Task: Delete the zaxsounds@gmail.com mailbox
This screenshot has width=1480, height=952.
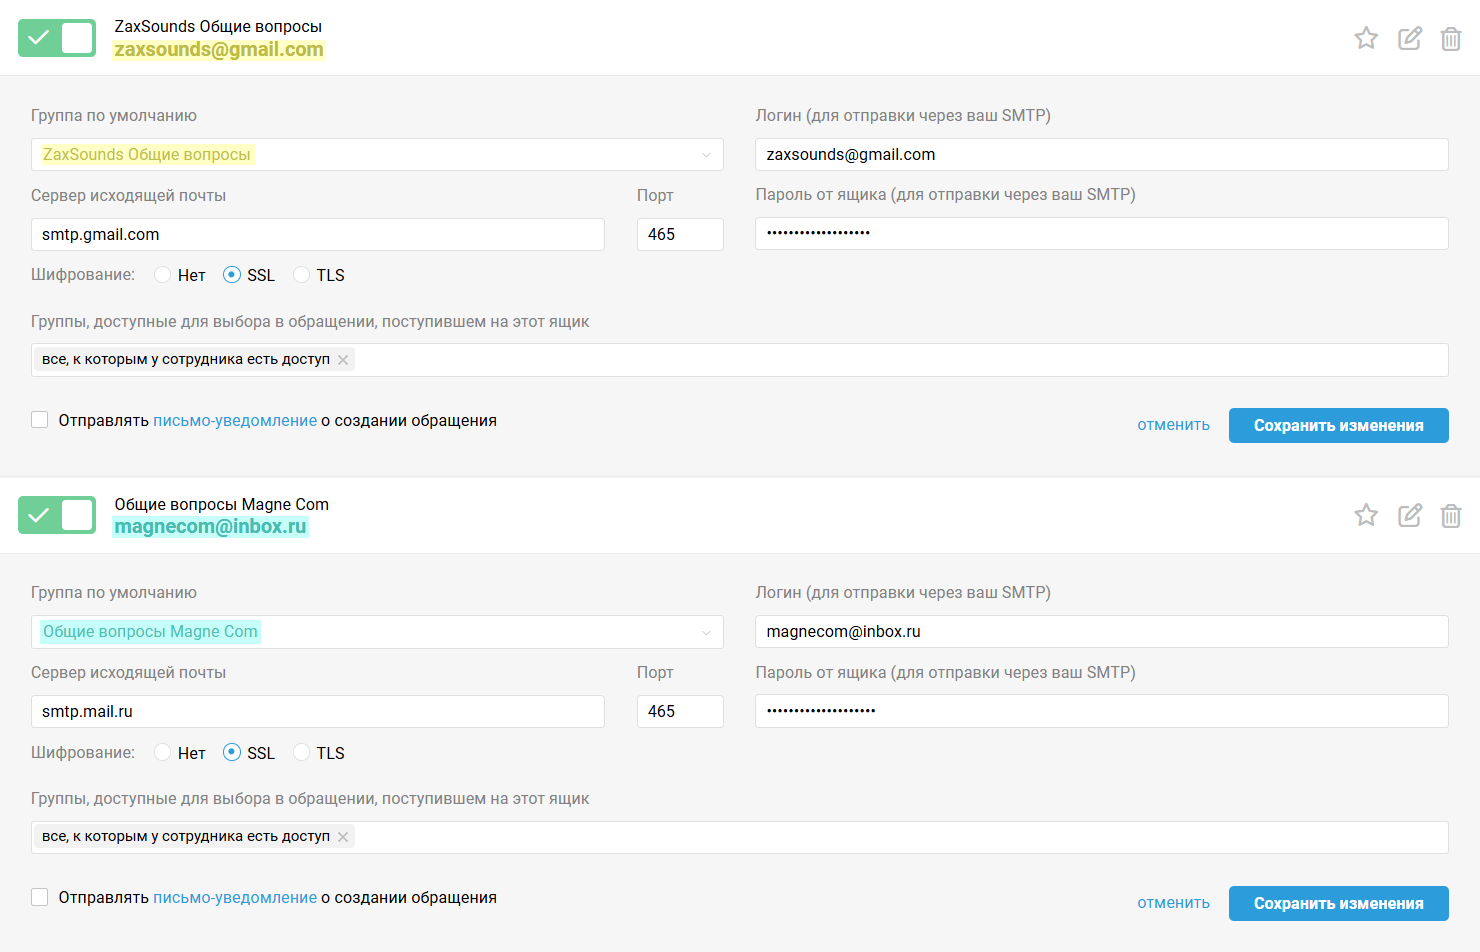Action: (x=1451, y=39)
